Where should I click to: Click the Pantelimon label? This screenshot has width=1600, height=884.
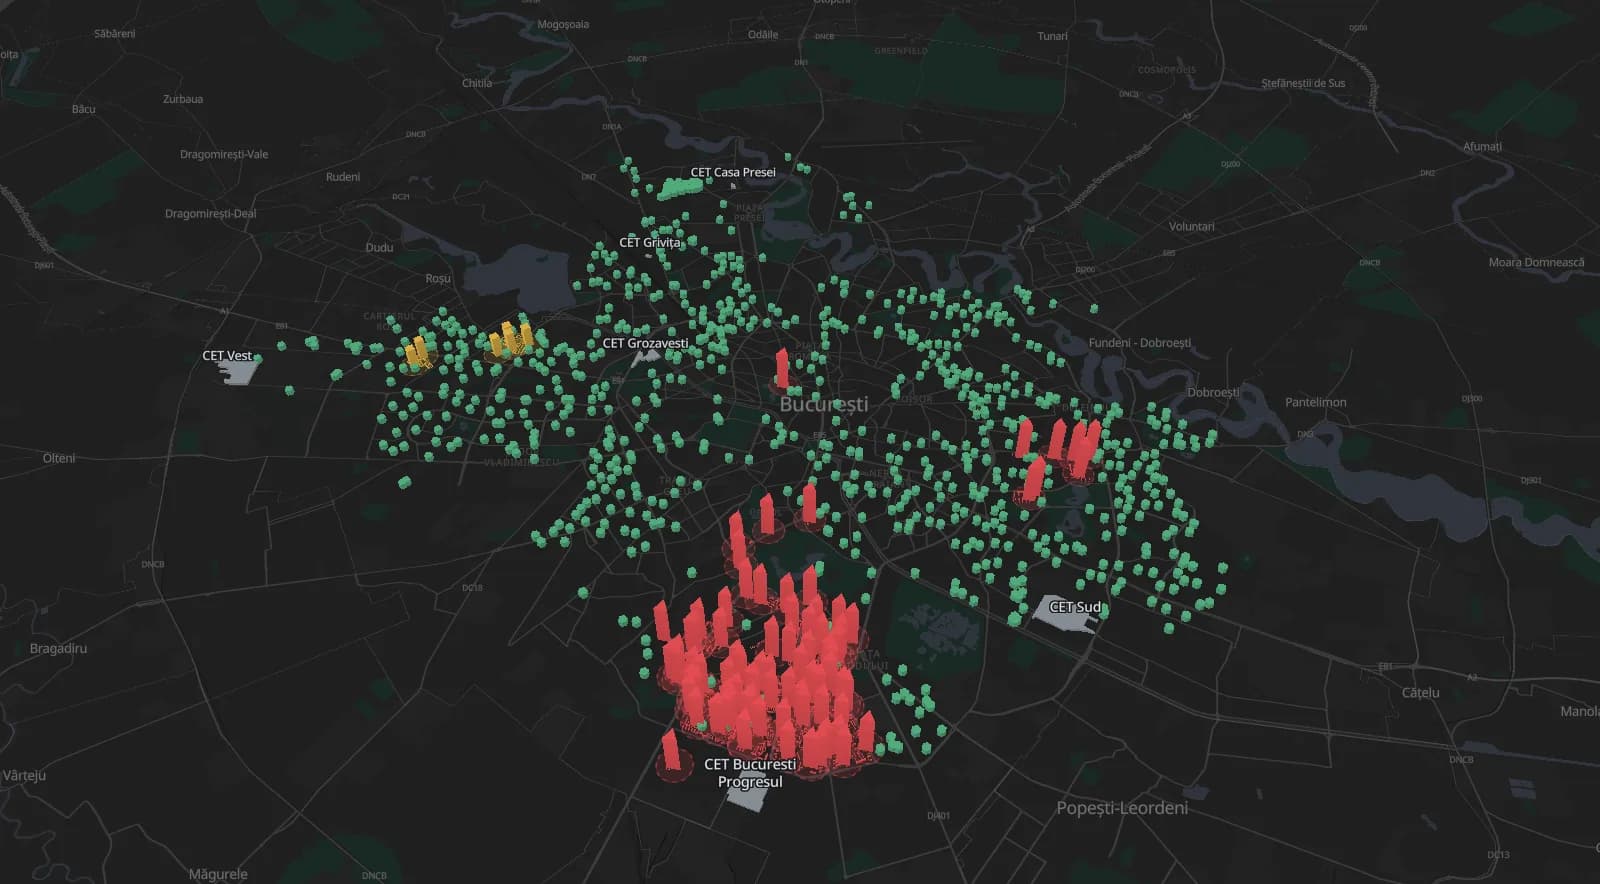coord(1315,402)
